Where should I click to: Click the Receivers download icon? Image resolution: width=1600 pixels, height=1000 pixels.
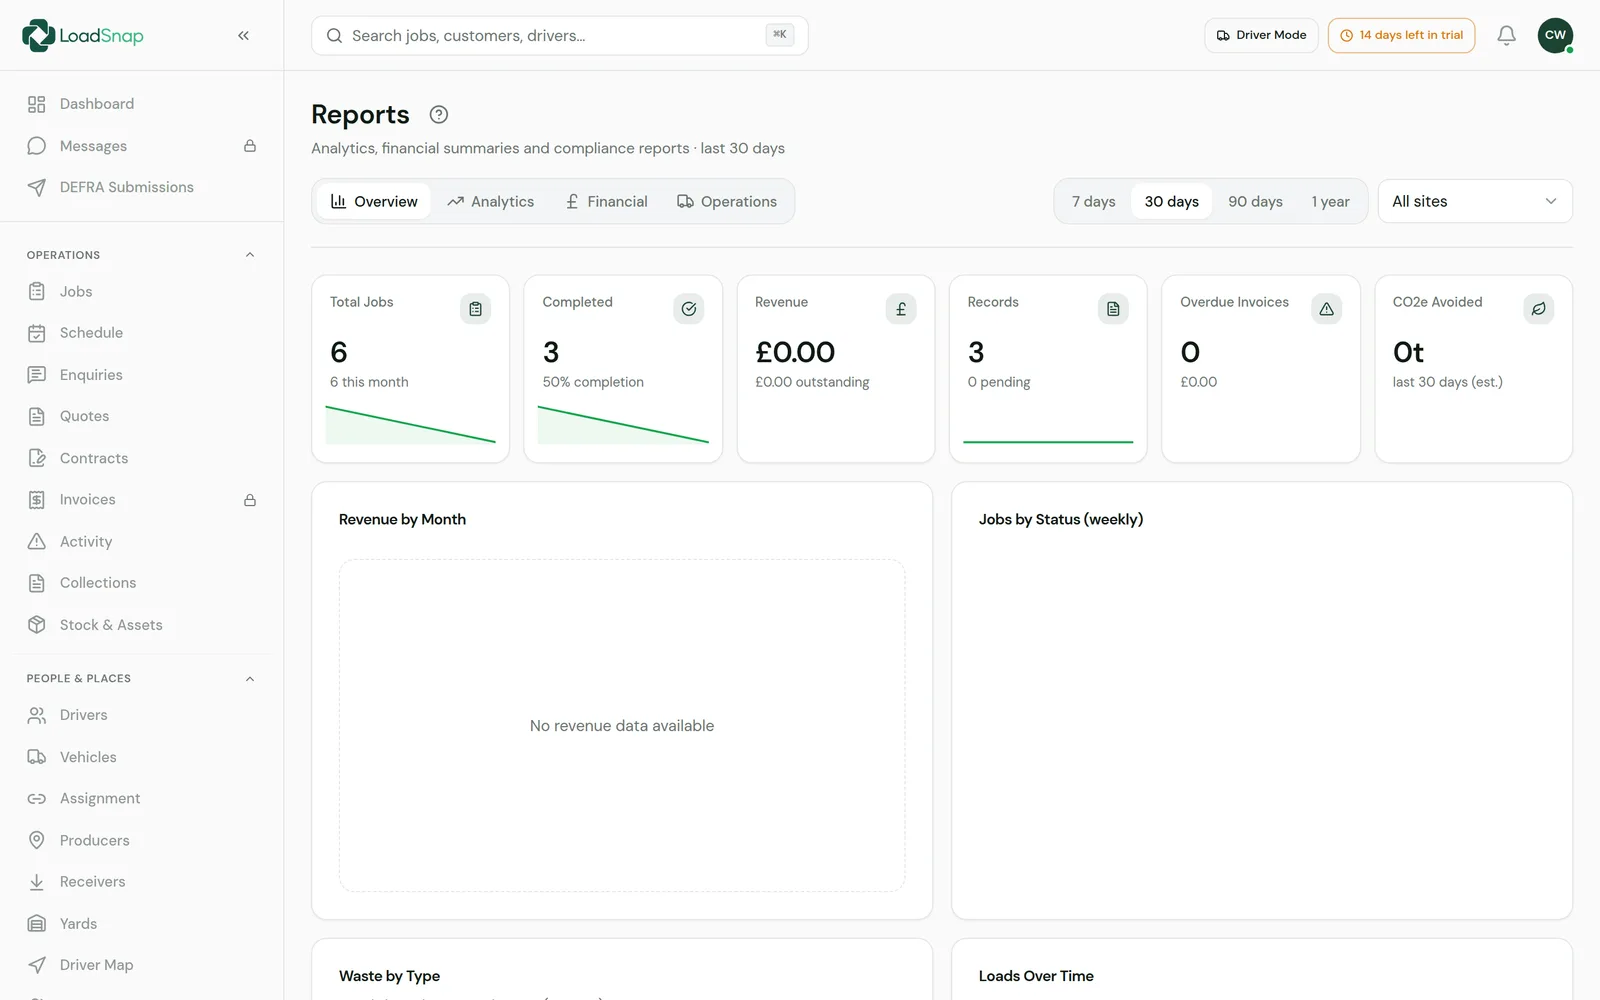coord(37,882)
